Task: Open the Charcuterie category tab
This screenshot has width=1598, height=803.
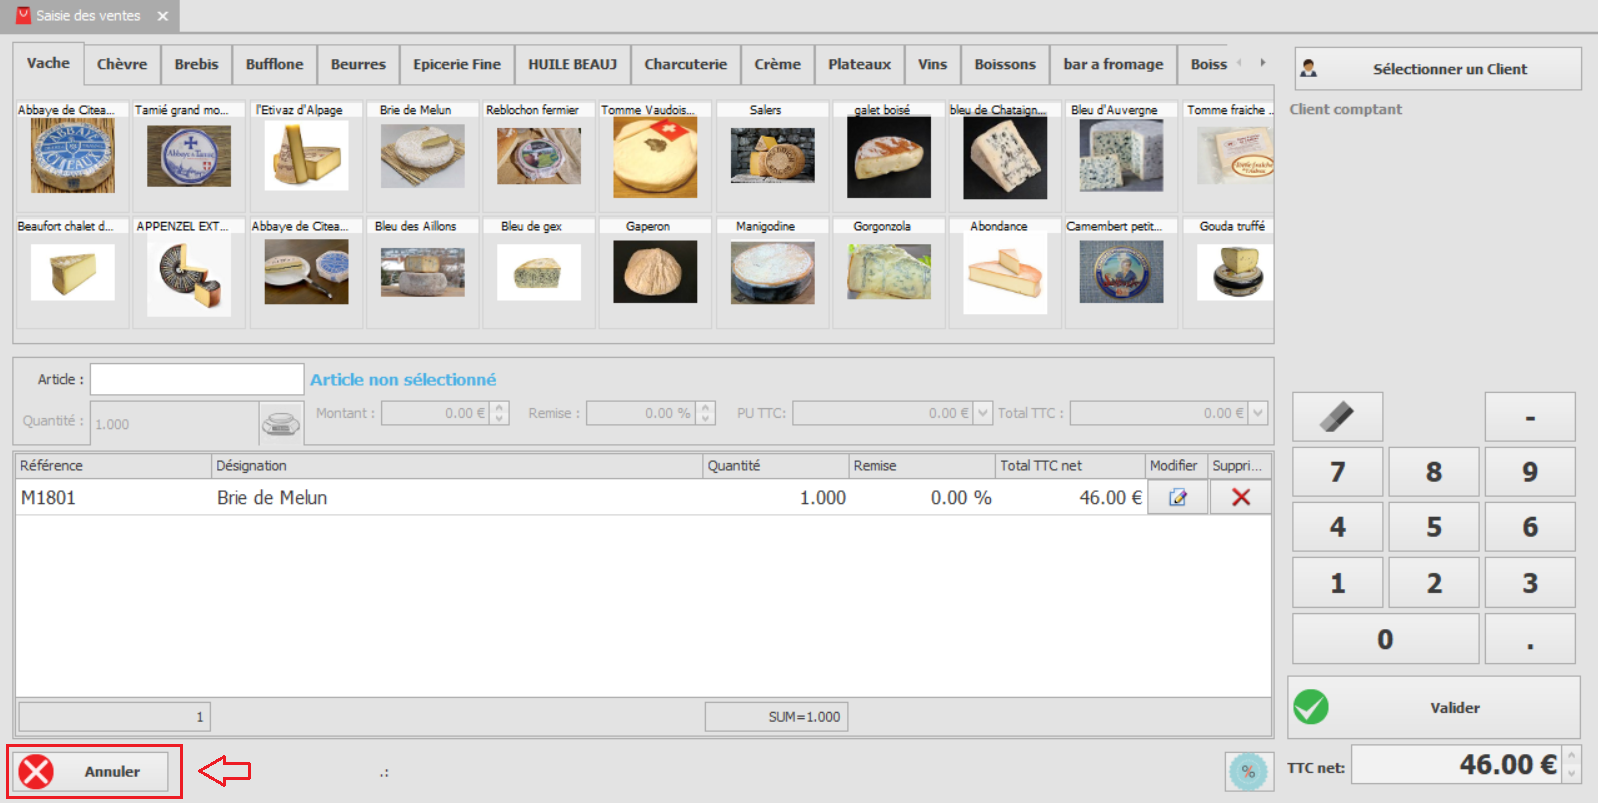Action: click(x=686, y=64)
